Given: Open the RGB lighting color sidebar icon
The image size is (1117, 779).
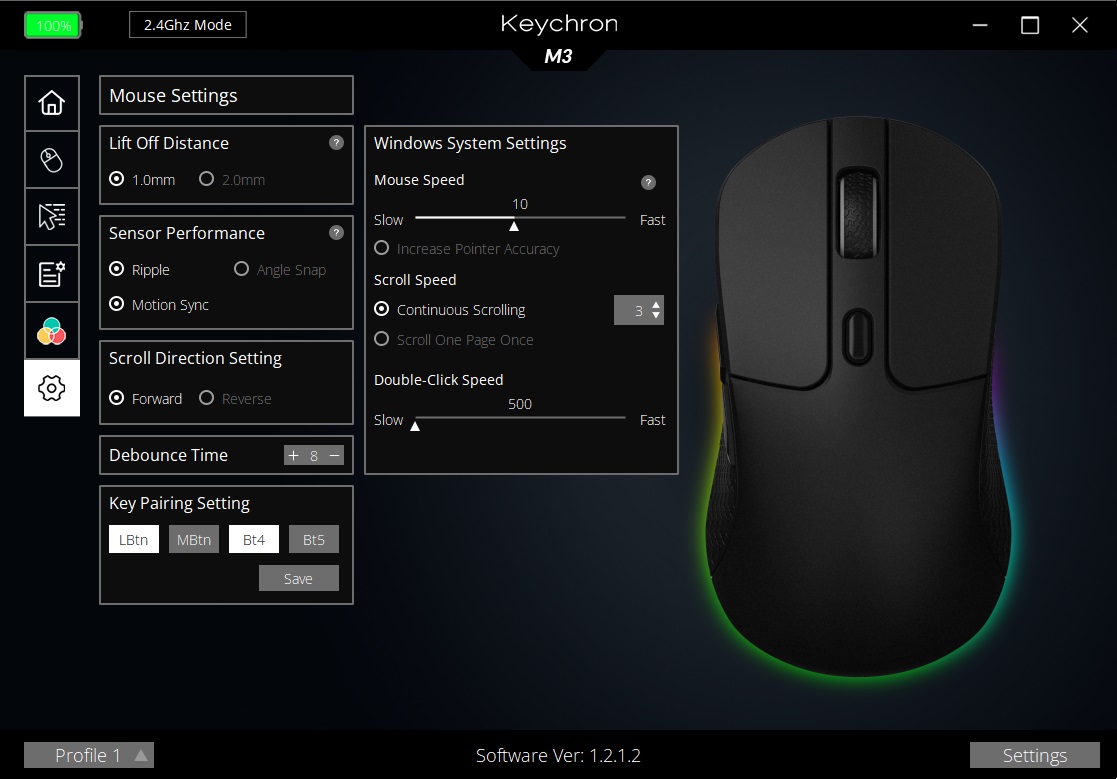Looking at the screenshot, I should tap(51, 331).
